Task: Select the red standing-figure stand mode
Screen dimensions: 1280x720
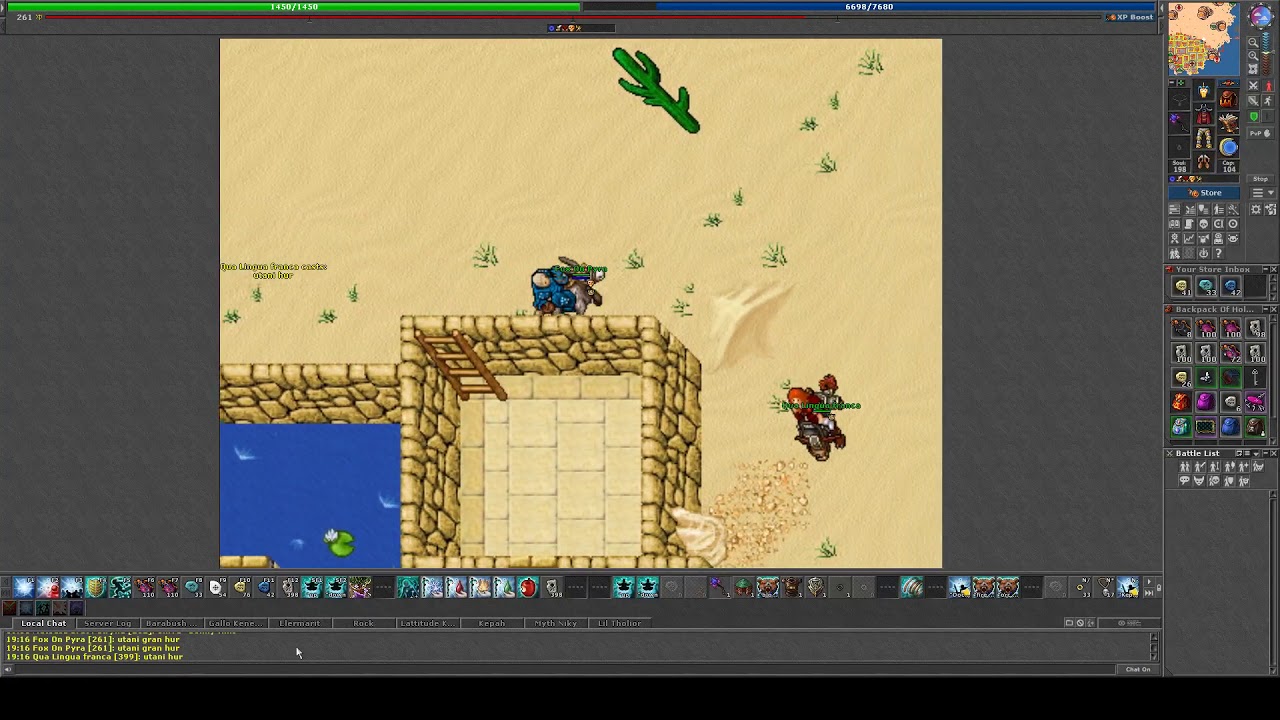Action: click(1269, 86)
